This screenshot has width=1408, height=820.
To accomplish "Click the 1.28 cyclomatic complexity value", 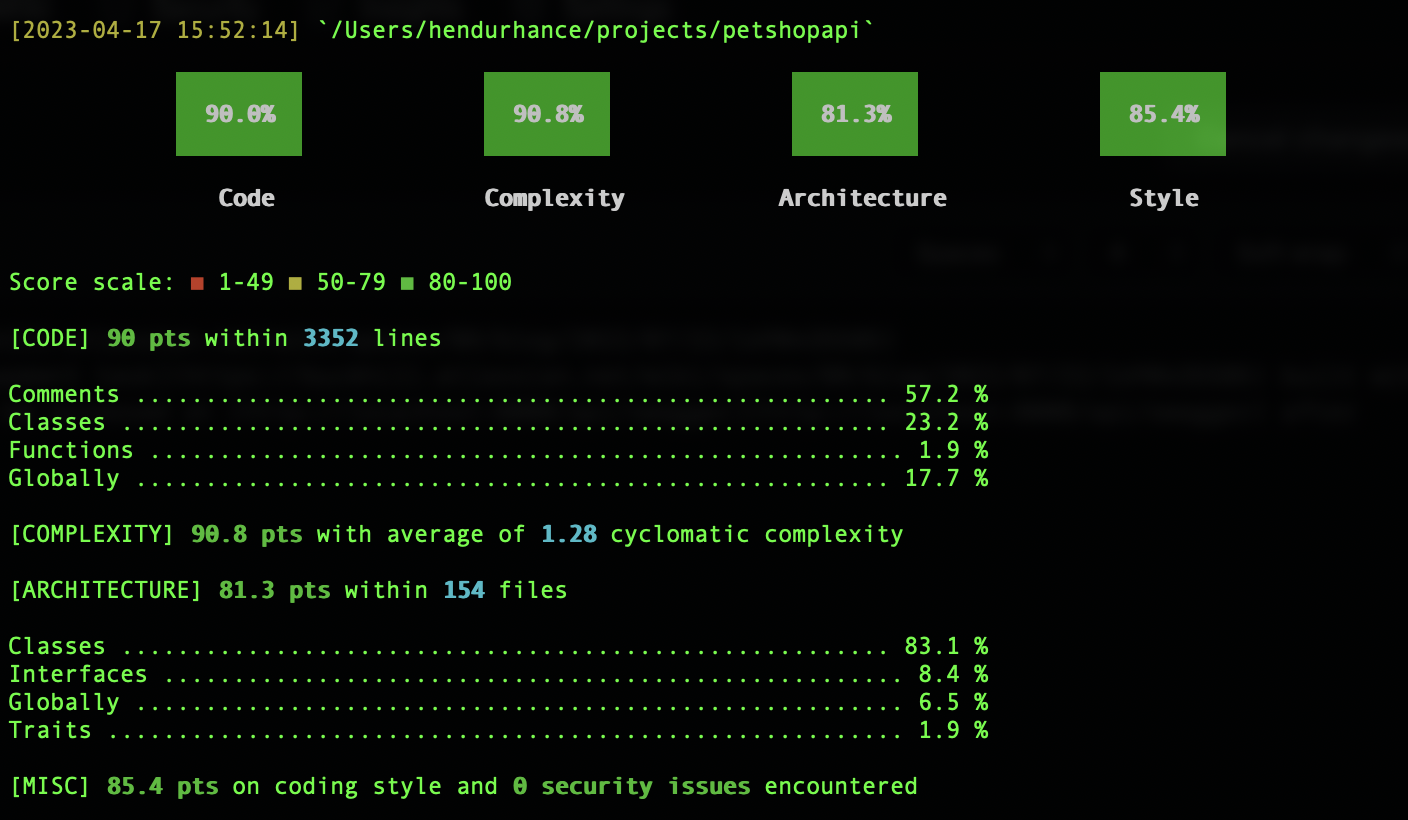I will coord(568,533).
